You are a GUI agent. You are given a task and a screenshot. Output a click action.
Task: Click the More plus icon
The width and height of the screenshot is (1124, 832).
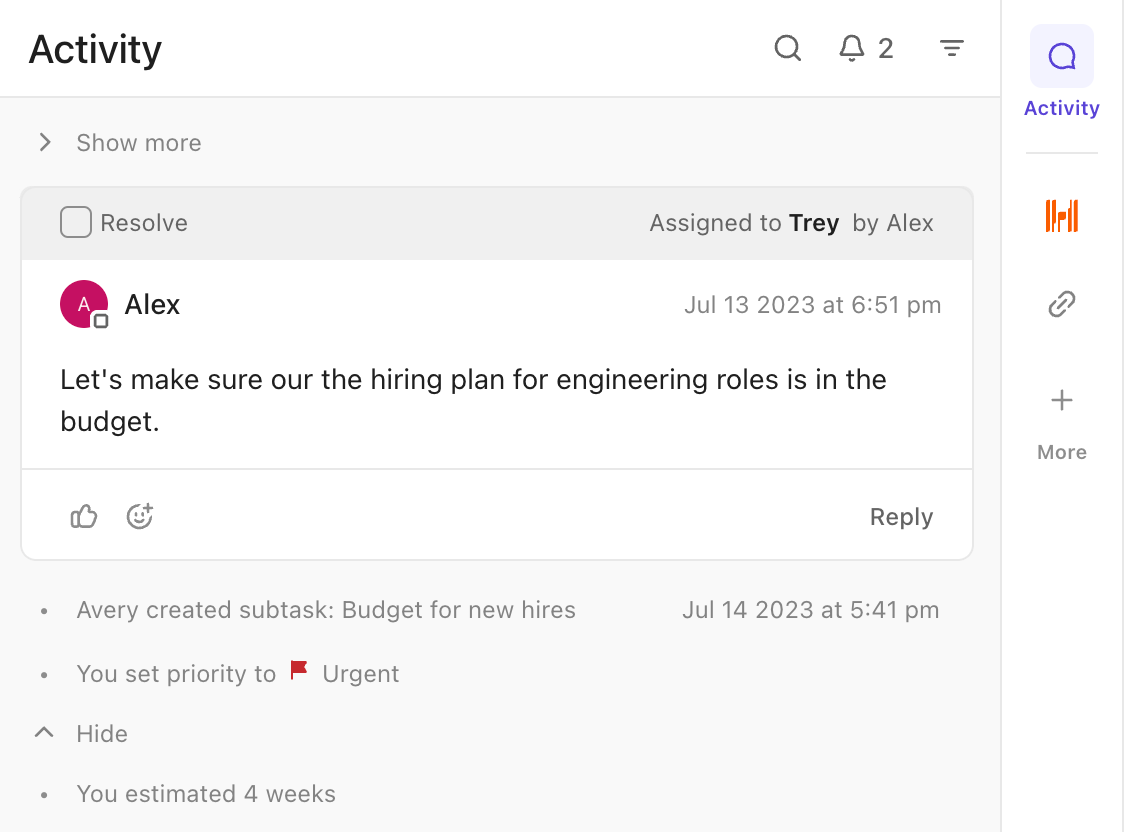coord(1061,401)
